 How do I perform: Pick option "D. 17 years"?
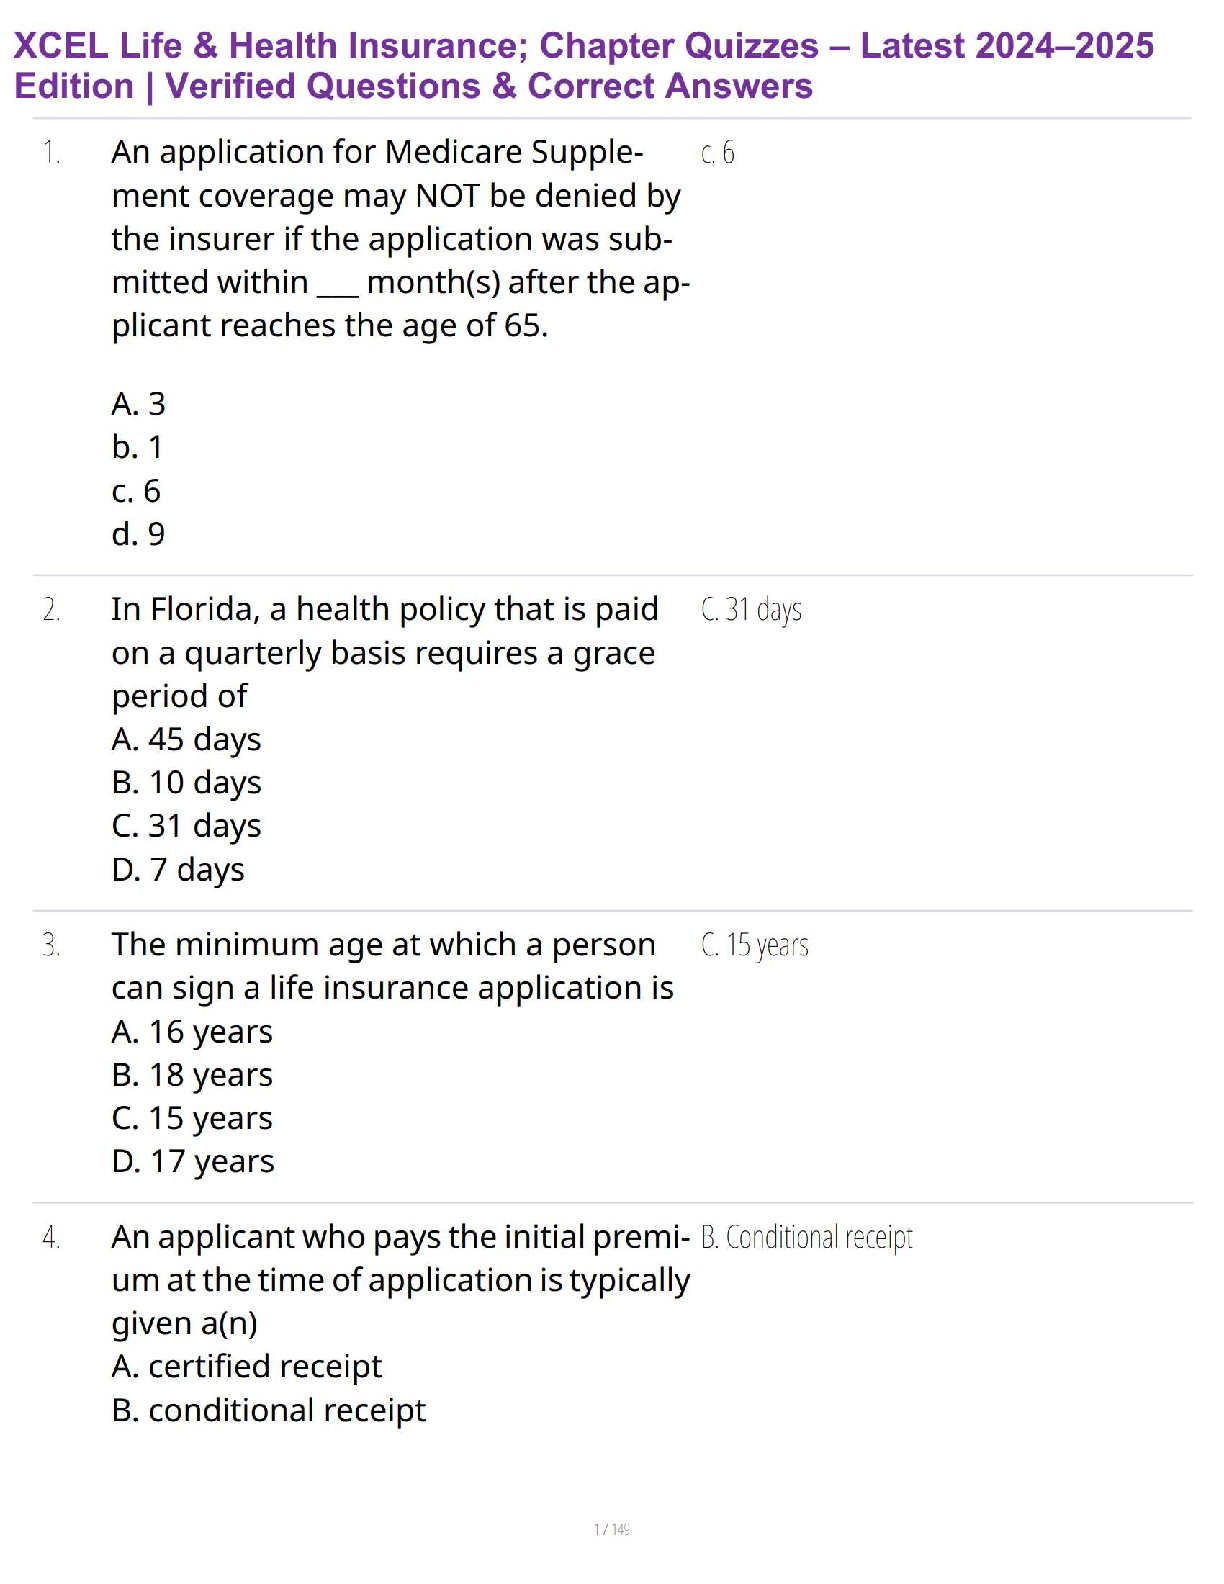pos(193,1161)
